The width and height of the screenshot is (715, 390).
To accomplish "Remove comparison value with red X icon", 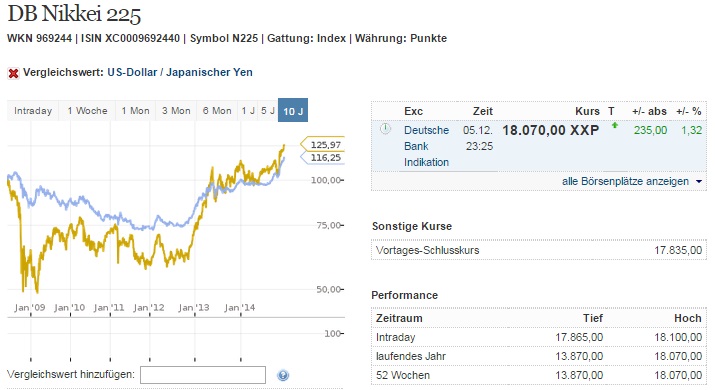I will (x=13, y=73).
